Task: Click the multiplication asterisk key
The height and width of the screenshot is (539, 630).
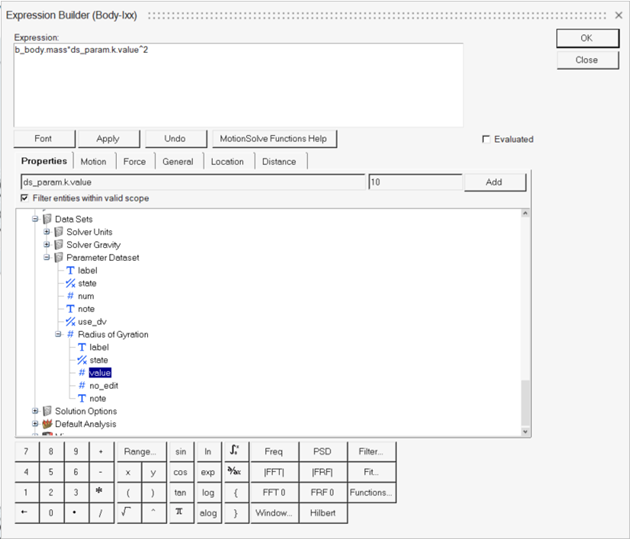Action: [100, 493]
